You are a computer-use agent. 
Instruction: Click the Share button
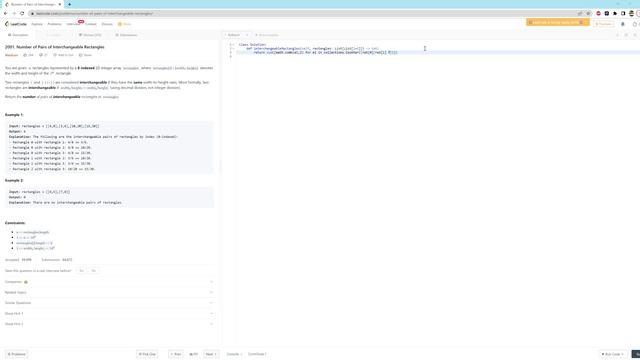[x=85, y=55]
